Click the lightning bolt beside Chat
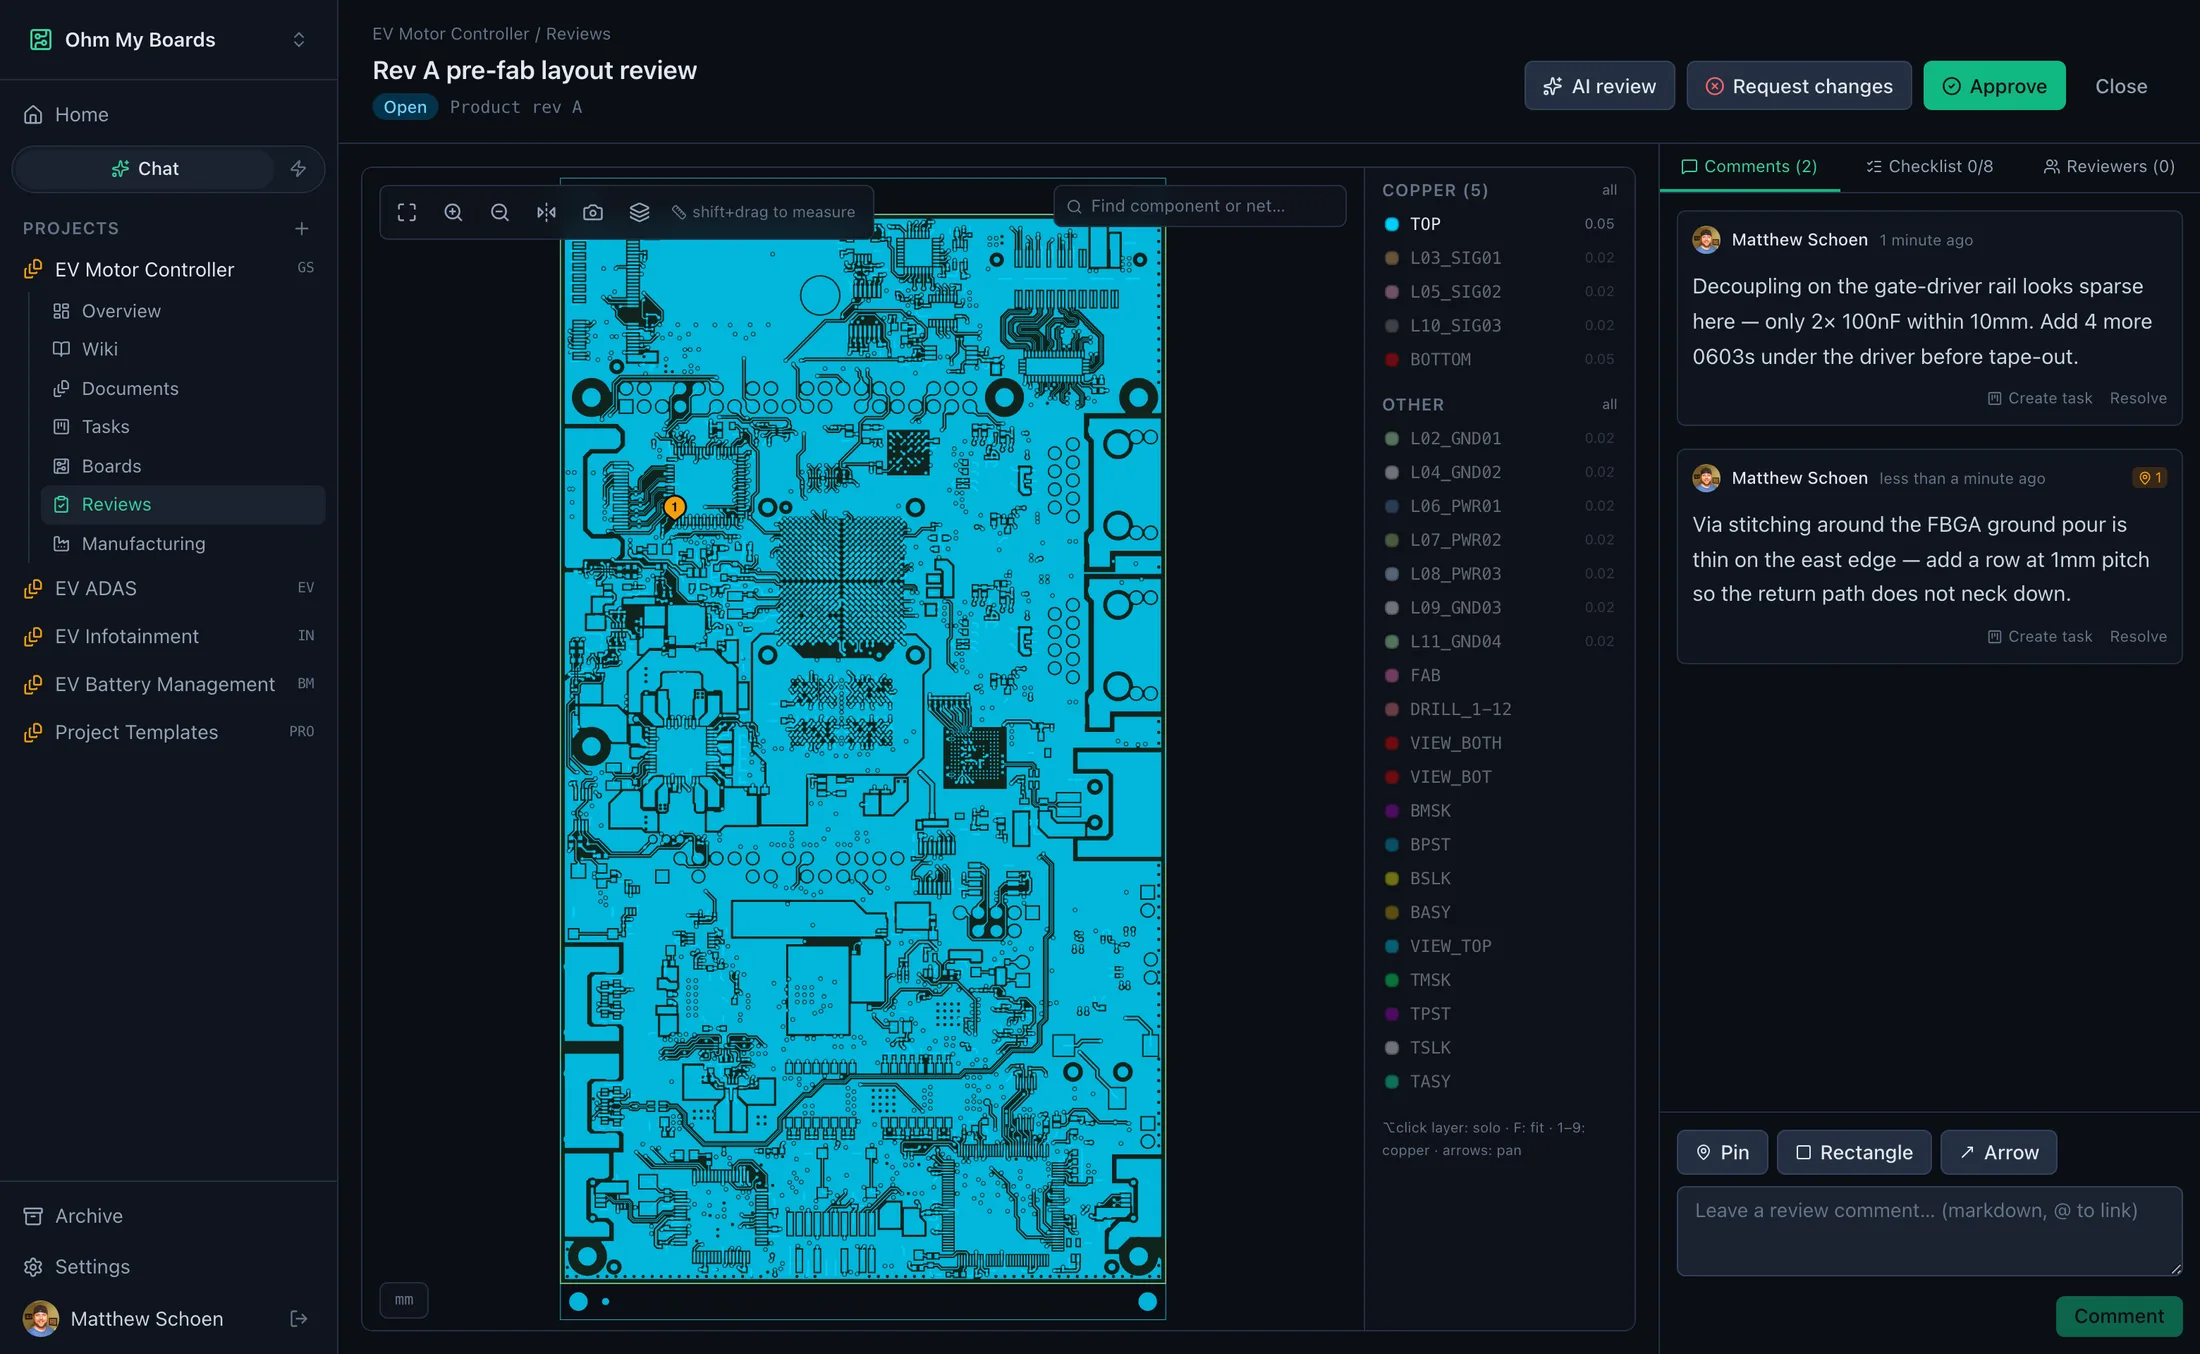 pos(298,168)
